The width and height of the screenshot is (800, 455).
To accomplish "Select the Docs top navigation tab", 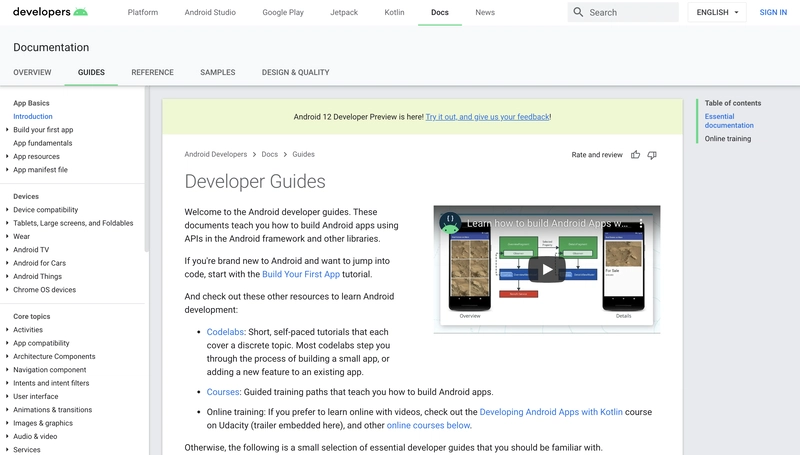I will (440, 12).
